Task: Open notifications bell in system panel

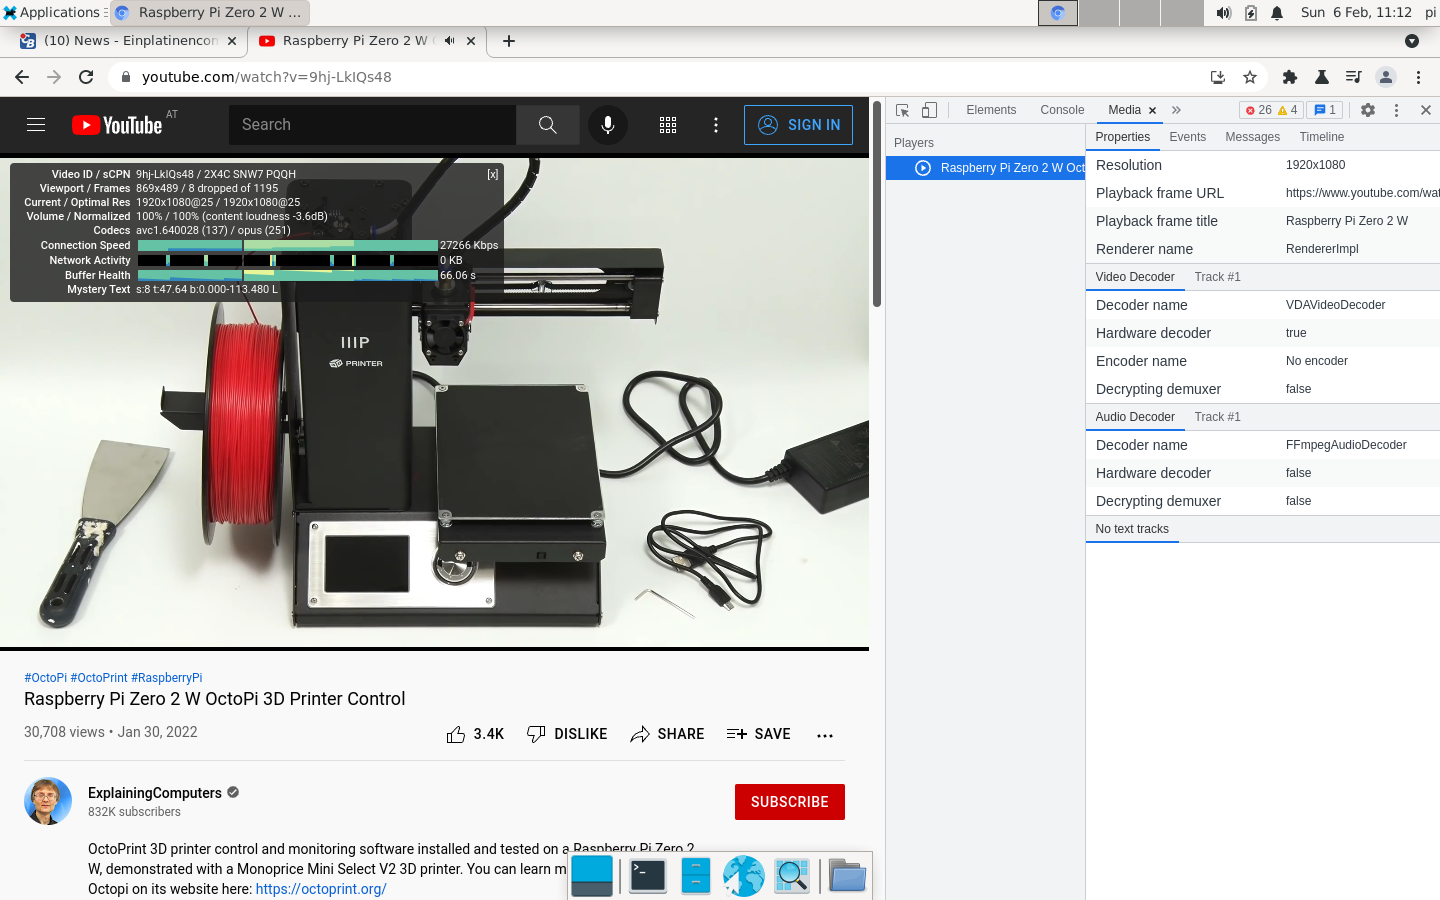Action: pos(1277,13)
